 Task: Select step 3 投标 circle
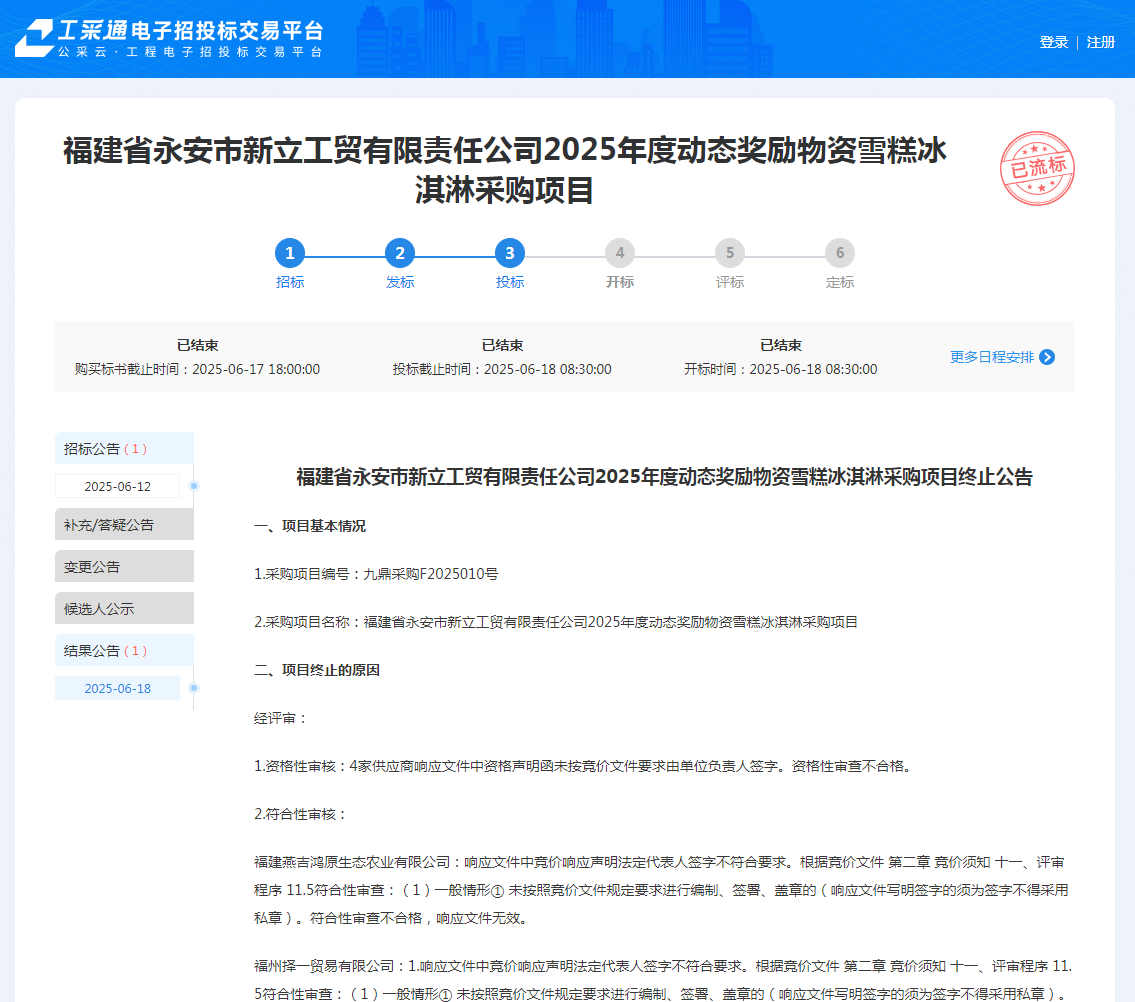pos(510,253)
